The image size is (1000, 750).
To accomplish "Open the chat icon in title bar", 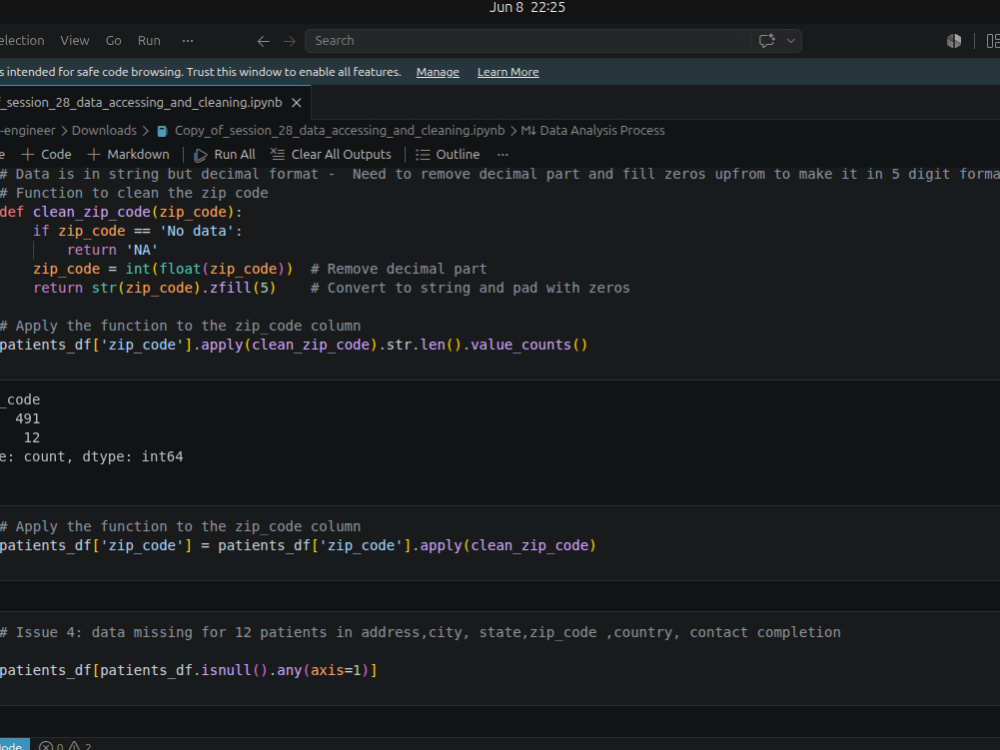I will [767, 41].
